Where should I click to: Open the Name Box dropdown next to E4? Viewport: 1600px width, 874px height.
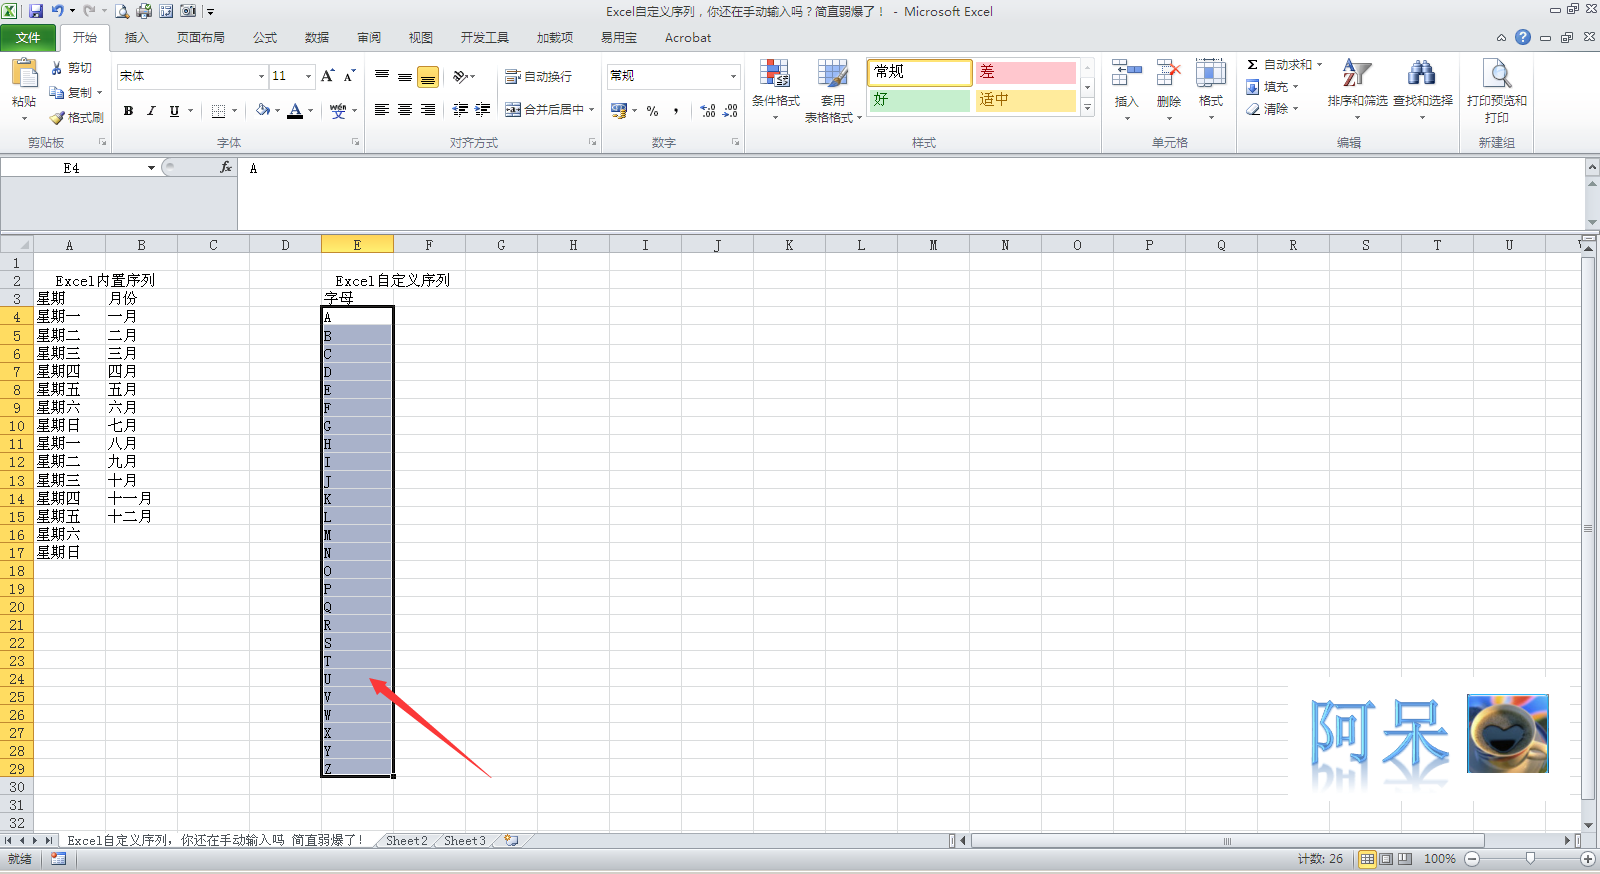tap(151, 168)
